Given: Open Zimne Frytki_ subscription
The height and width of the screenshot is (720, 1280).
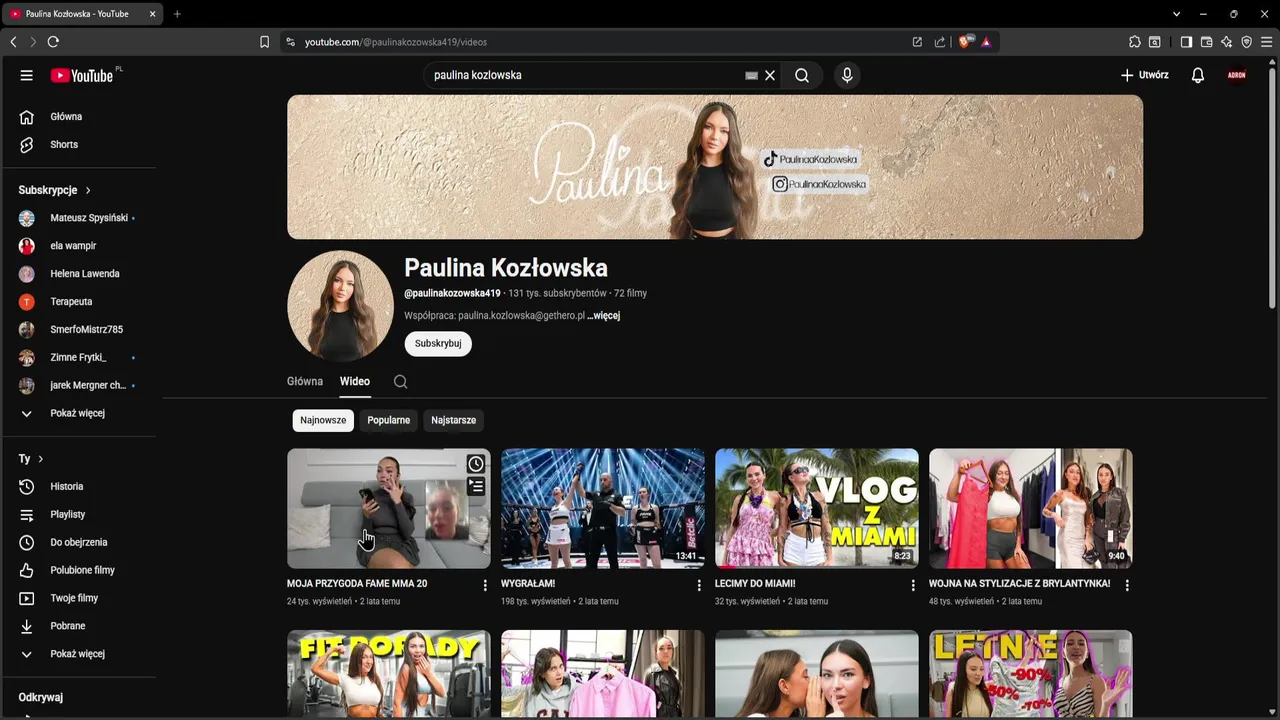Looking at the screenshot, I should click(x=79, y=358).
